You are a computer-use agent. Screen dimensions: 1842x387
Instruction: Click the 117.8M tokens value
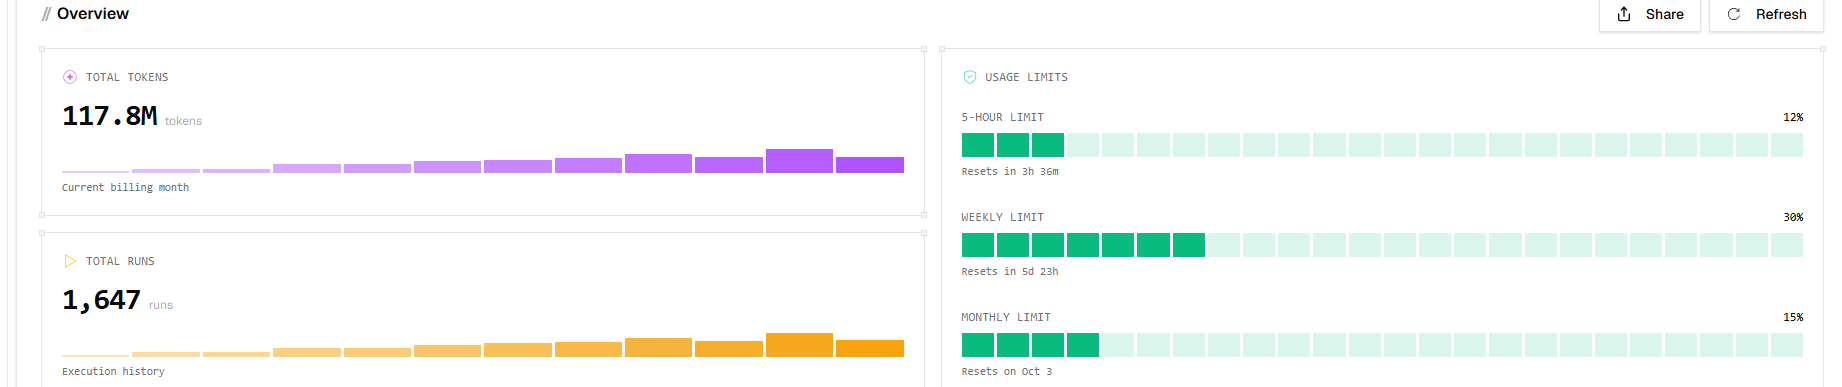110,116
